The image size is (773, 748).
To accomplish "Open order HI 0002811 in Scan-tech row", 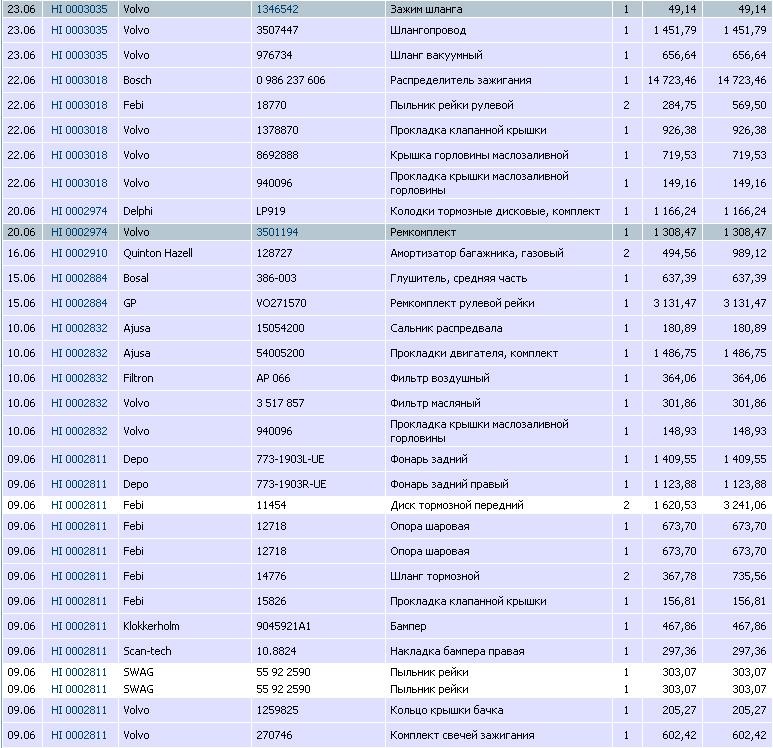I will (x=79, y=651).
